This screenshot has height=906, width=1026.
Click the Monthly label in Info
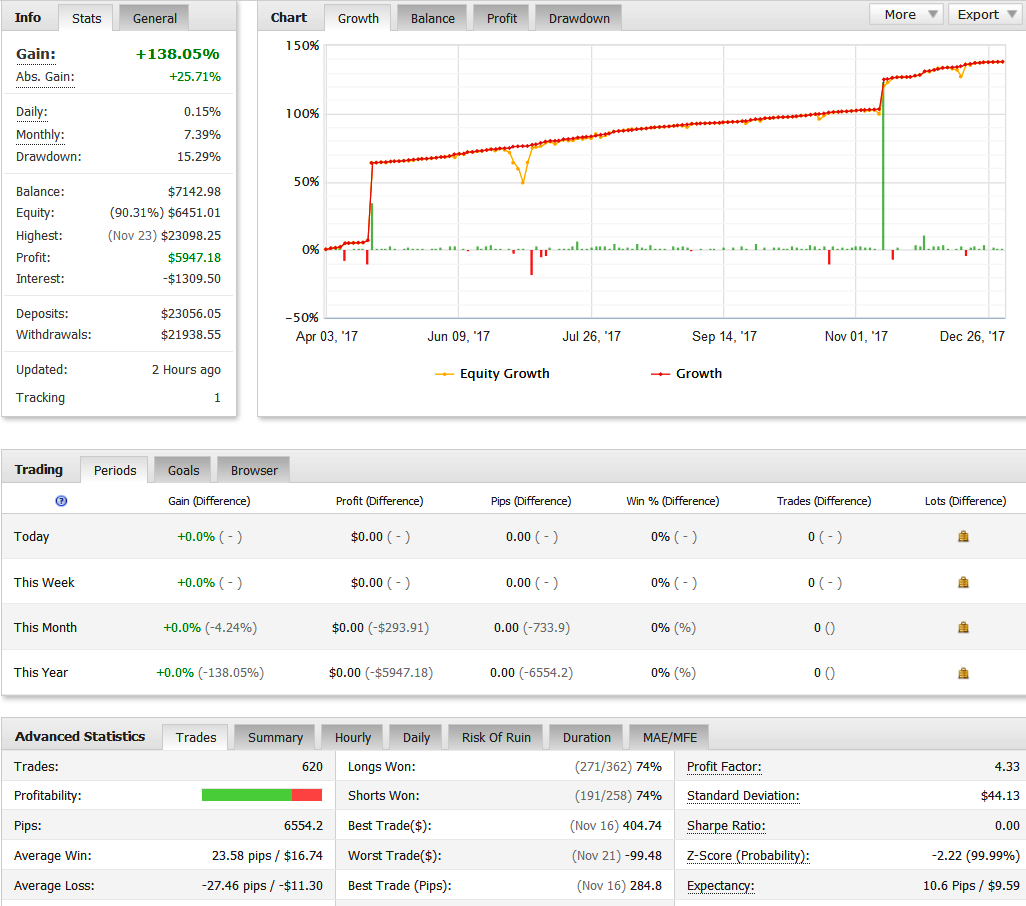pos(40,135)
